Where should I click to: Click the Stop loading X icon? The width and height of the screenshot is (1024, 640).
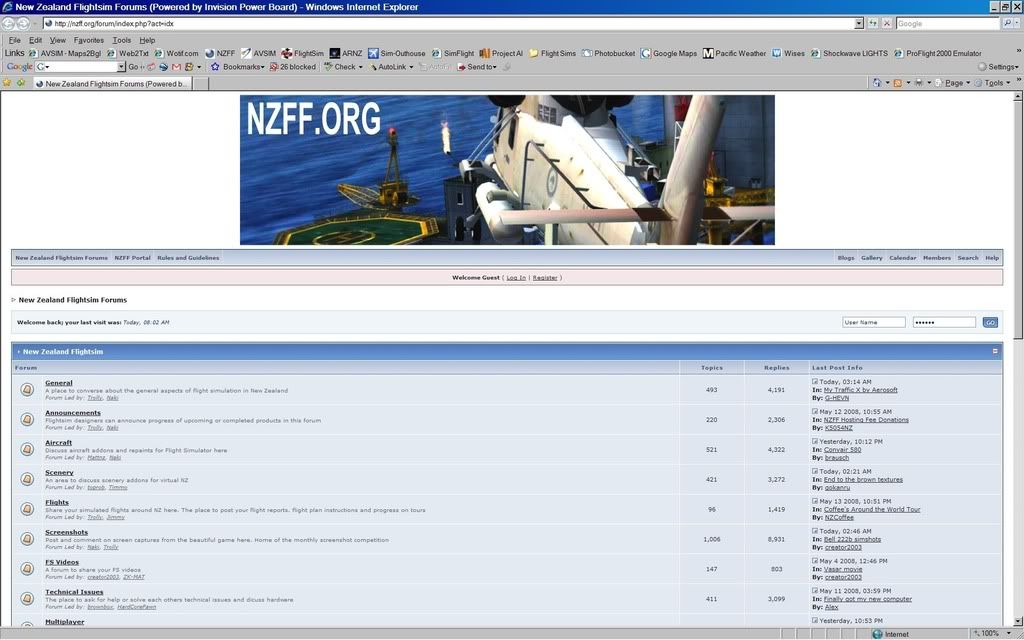click(x=886, y=23)
